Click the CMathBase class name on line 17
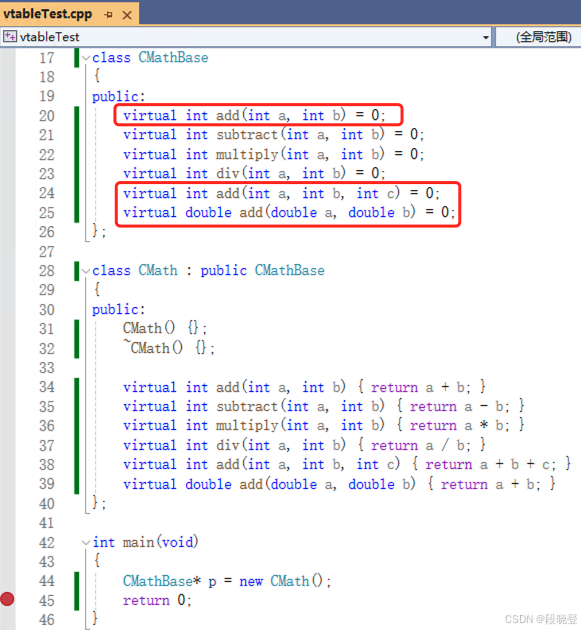Screen dimensions: 581x630 pos(173,57)
